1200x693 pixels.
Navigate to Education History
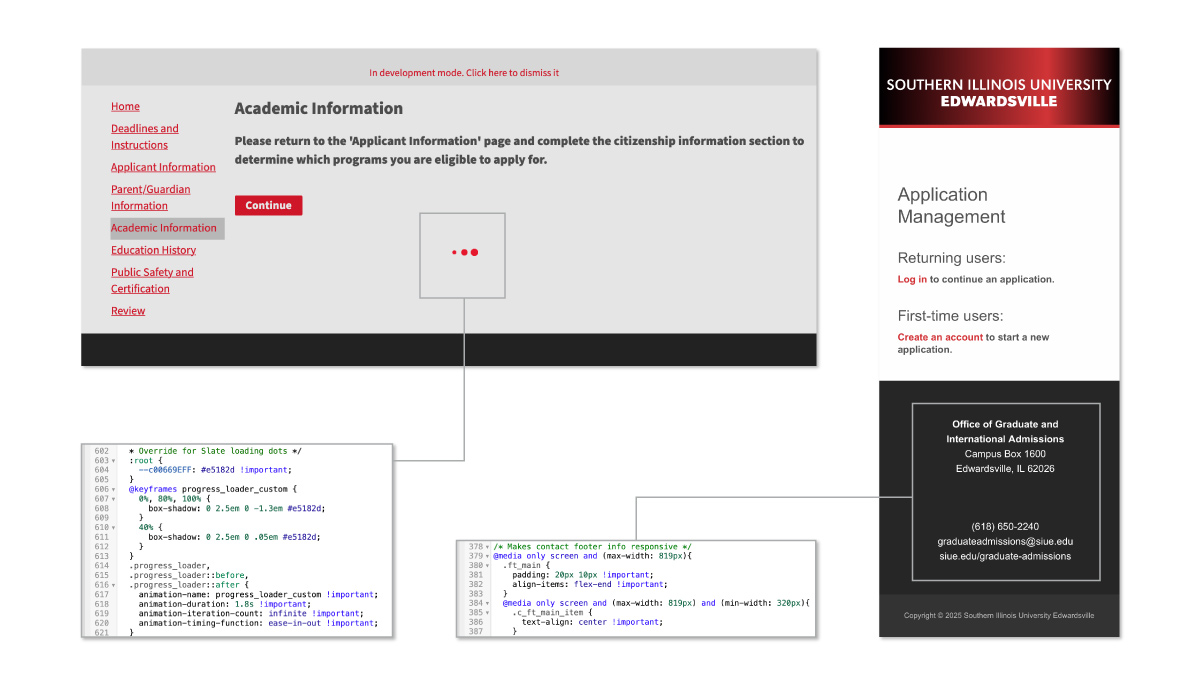click(153, 251)
